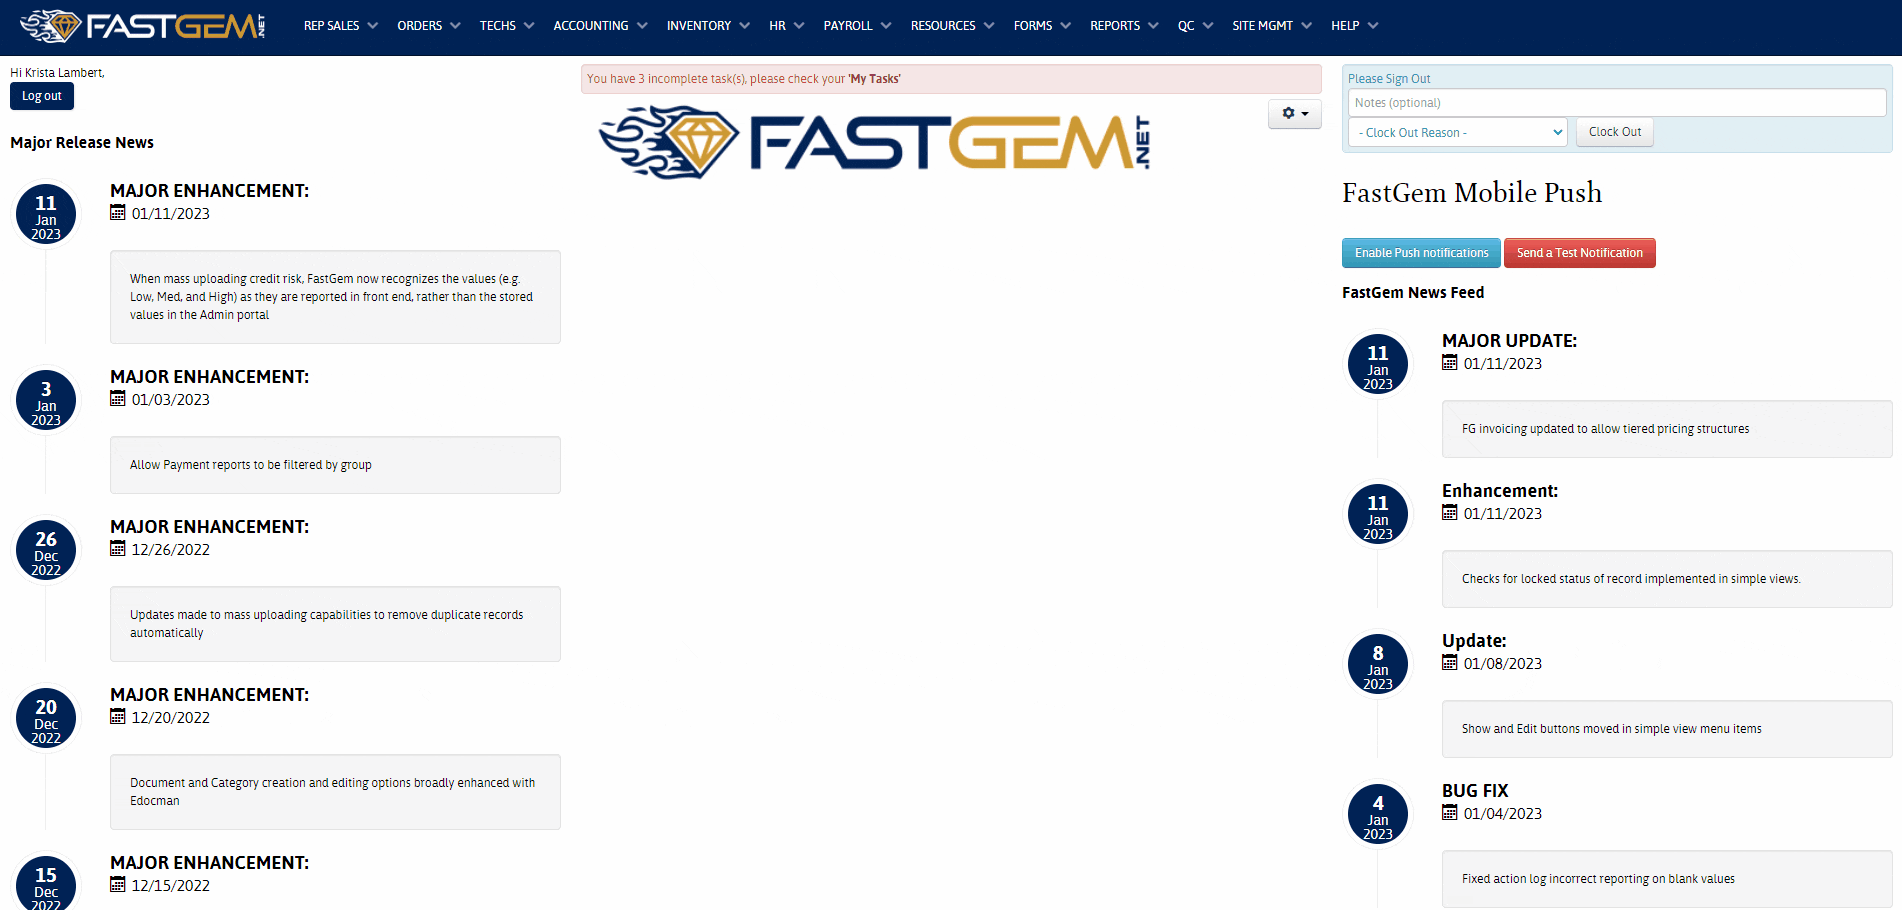
Task: Open the HR menu
Action: click(787, 26)
